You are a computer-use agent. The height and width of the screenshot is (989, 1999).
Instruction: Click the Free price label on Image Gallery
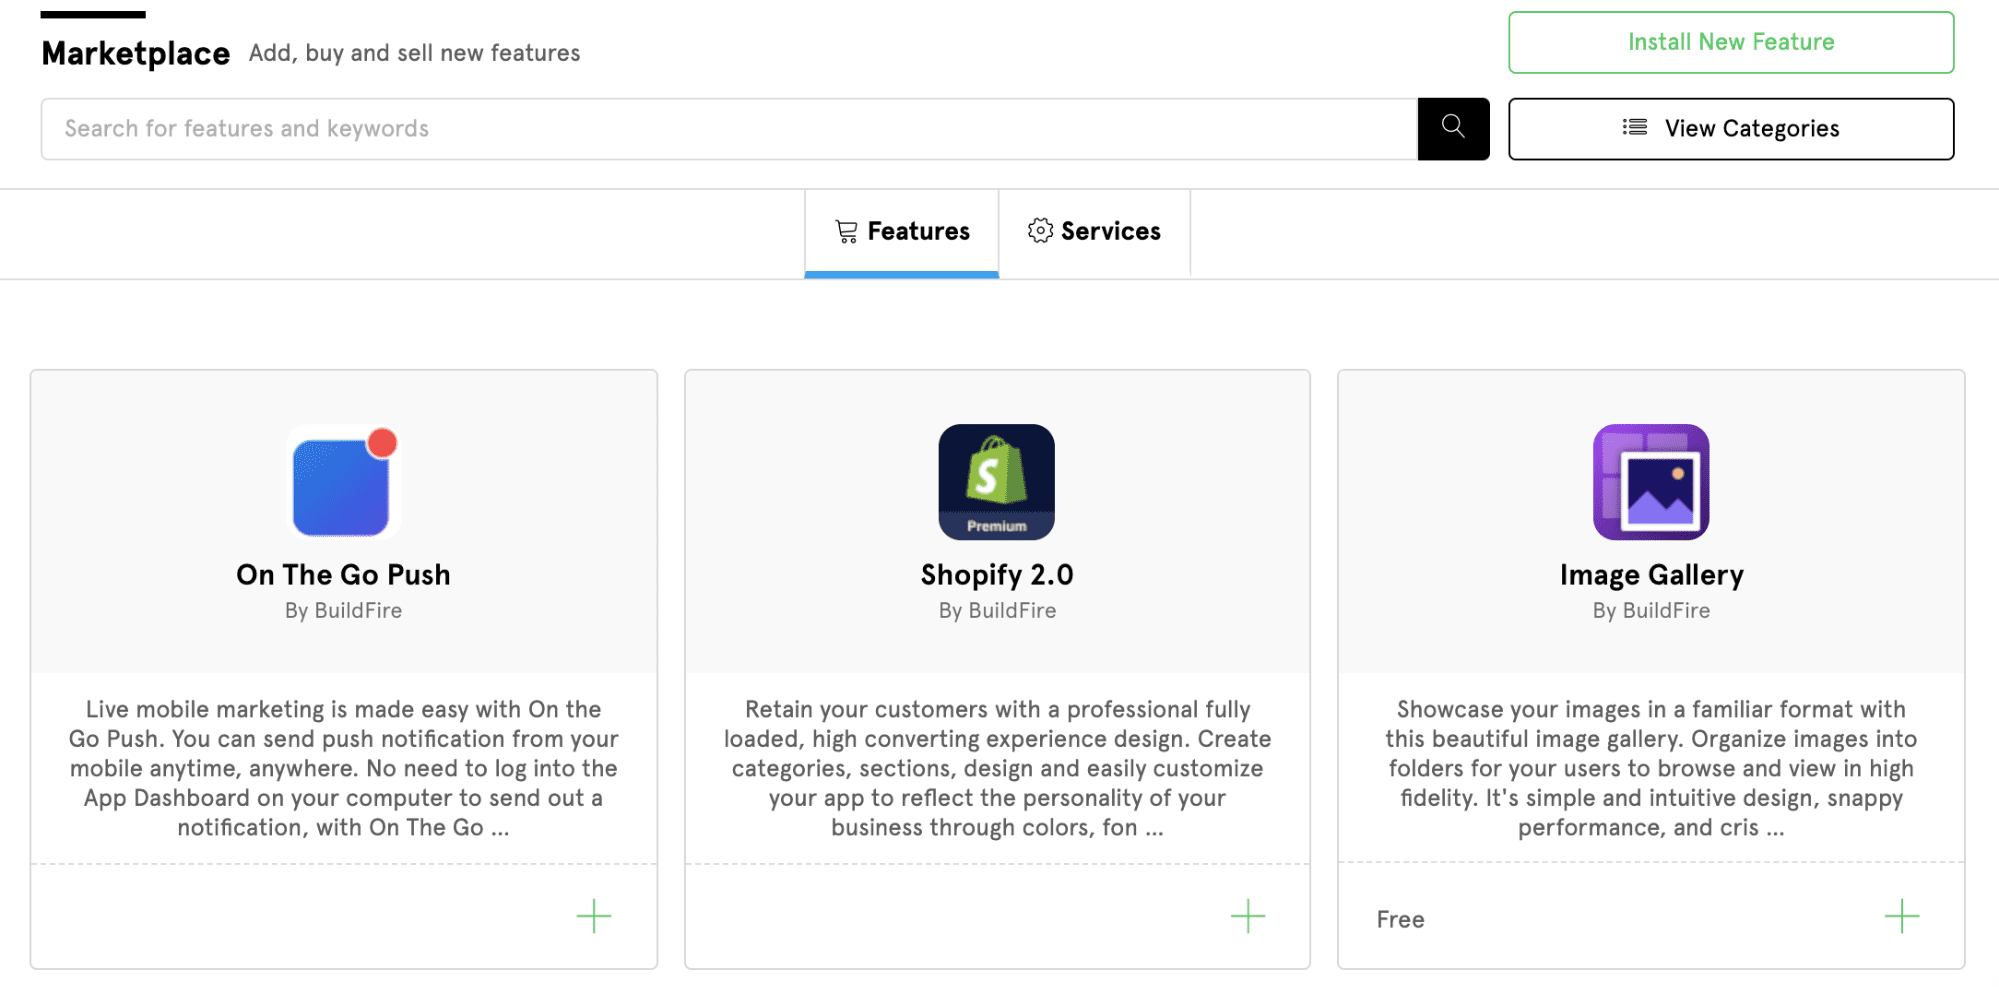[x=1399, y=918]
